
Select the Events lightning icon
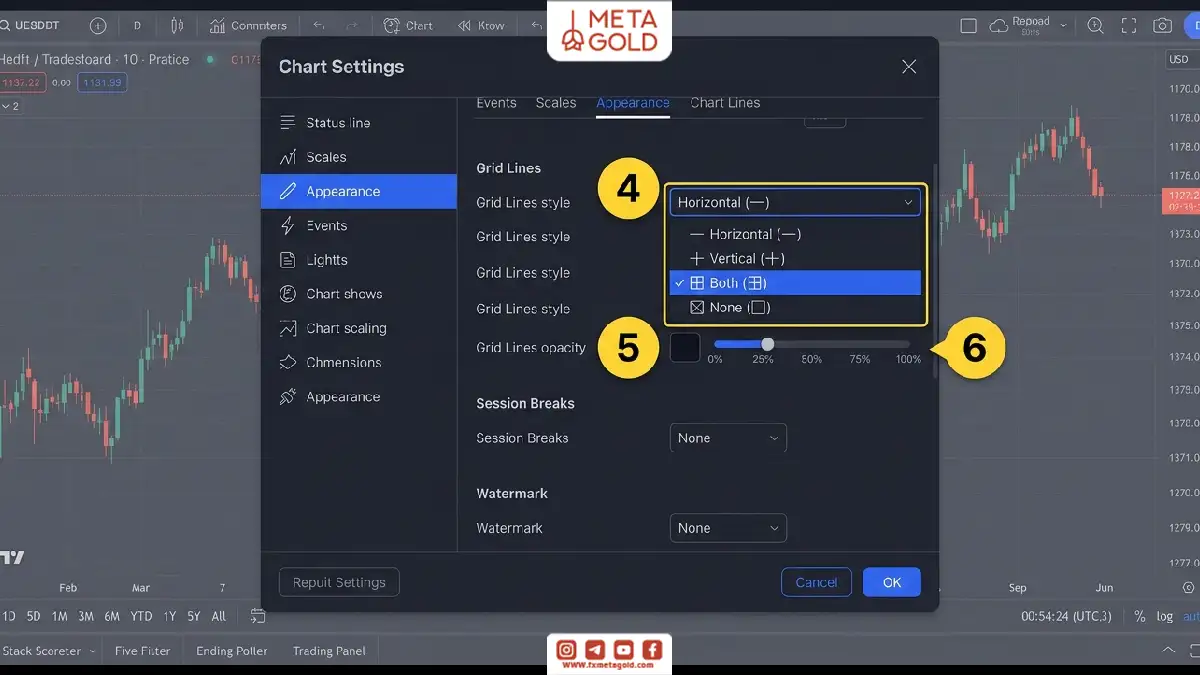288,225
